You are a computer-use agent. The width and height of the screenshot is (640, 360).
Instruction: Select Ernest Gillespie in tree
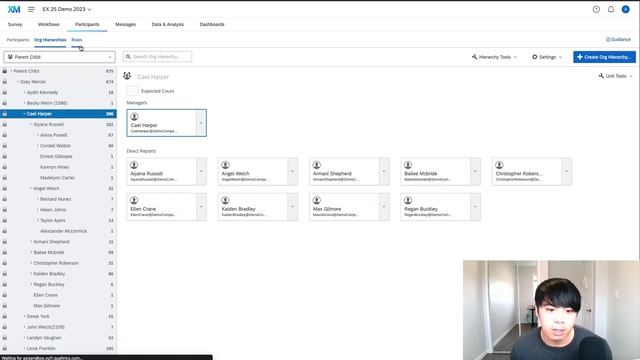56,156
